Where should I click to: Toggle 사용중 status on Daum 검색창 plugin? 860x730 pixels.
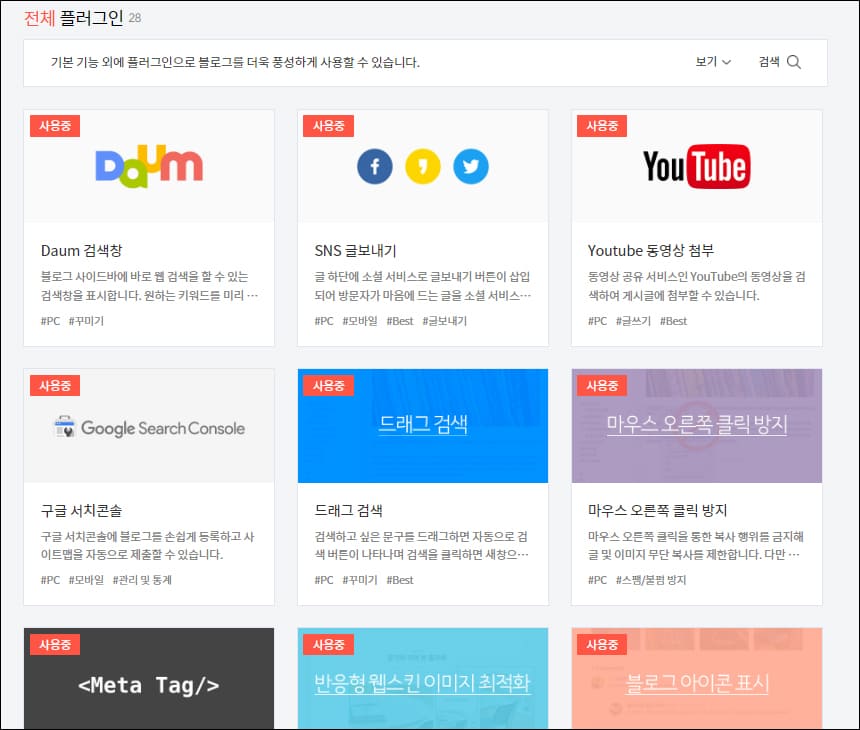[55, 125]
